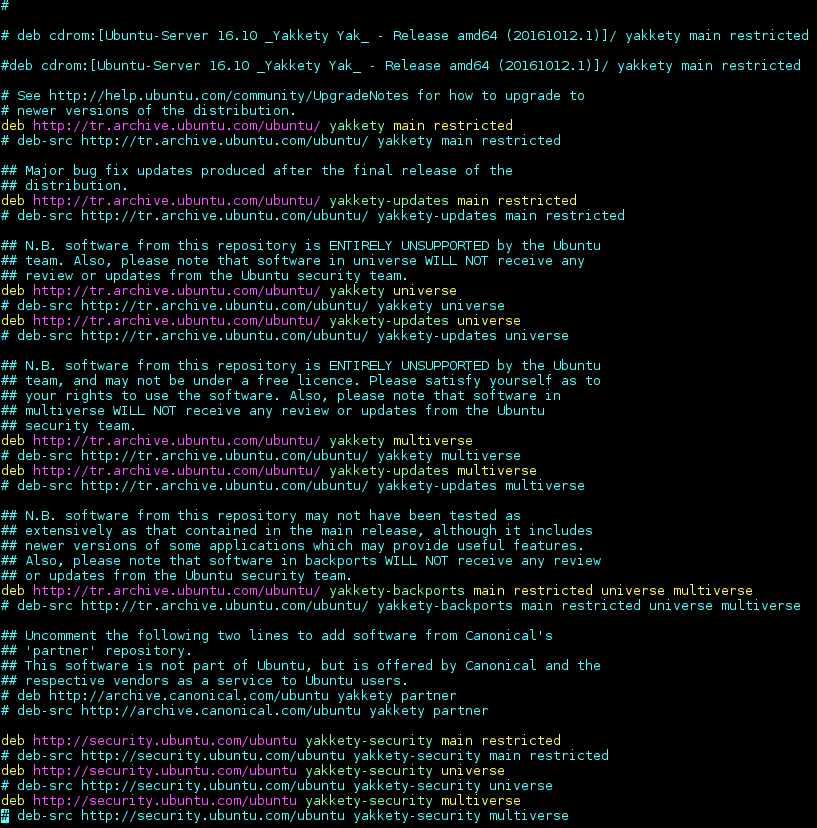
Task: Click the active deb 'yakkety-updates main restricted' line
Action: pos(289,201)
